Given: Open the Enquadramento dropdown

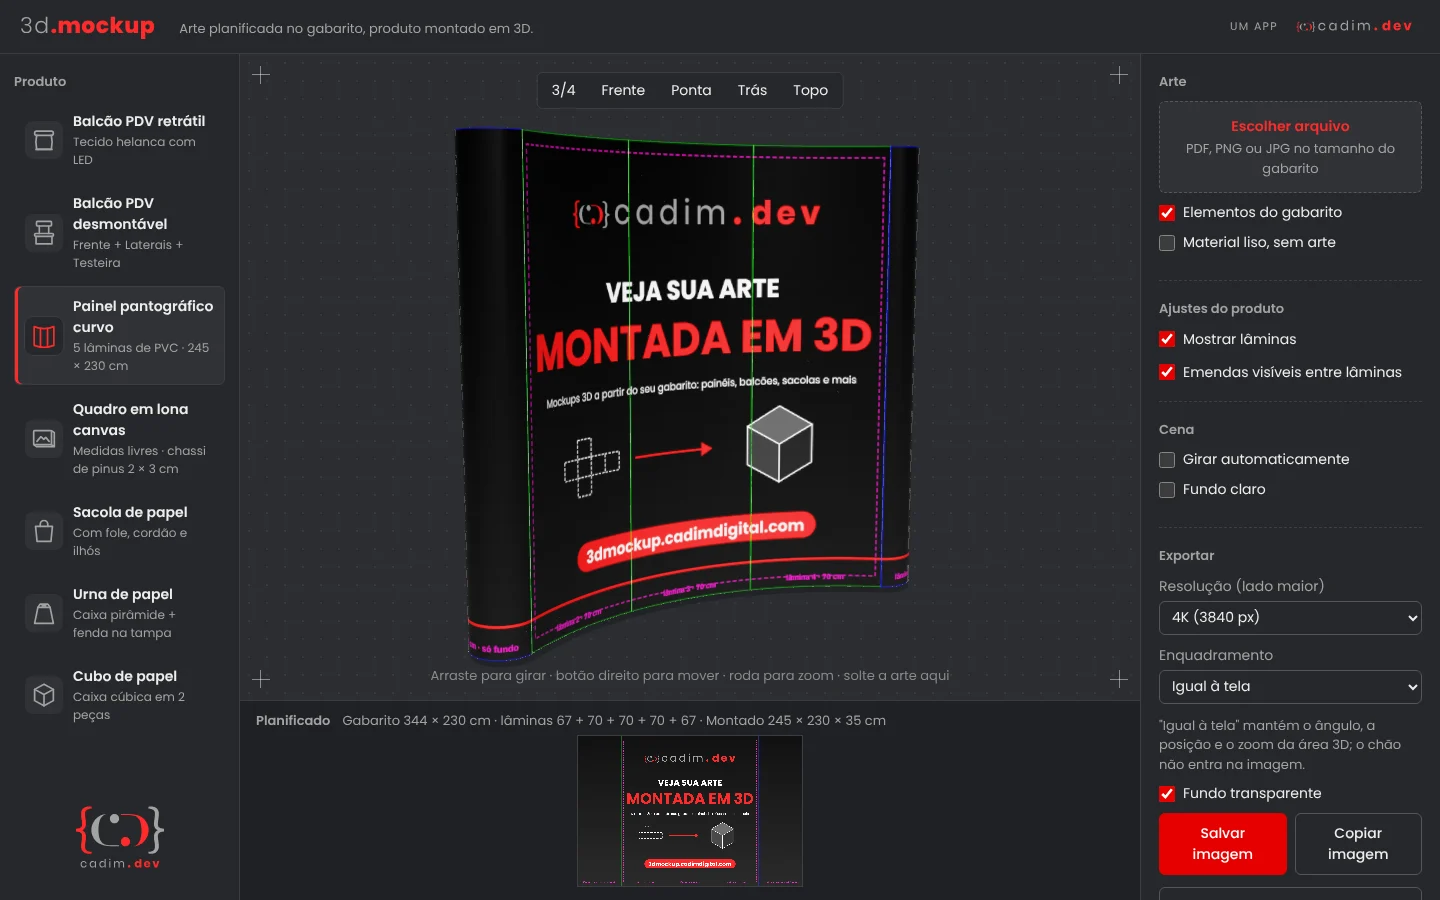Looking at the screenshot, I should click(x=1290, y=687).
